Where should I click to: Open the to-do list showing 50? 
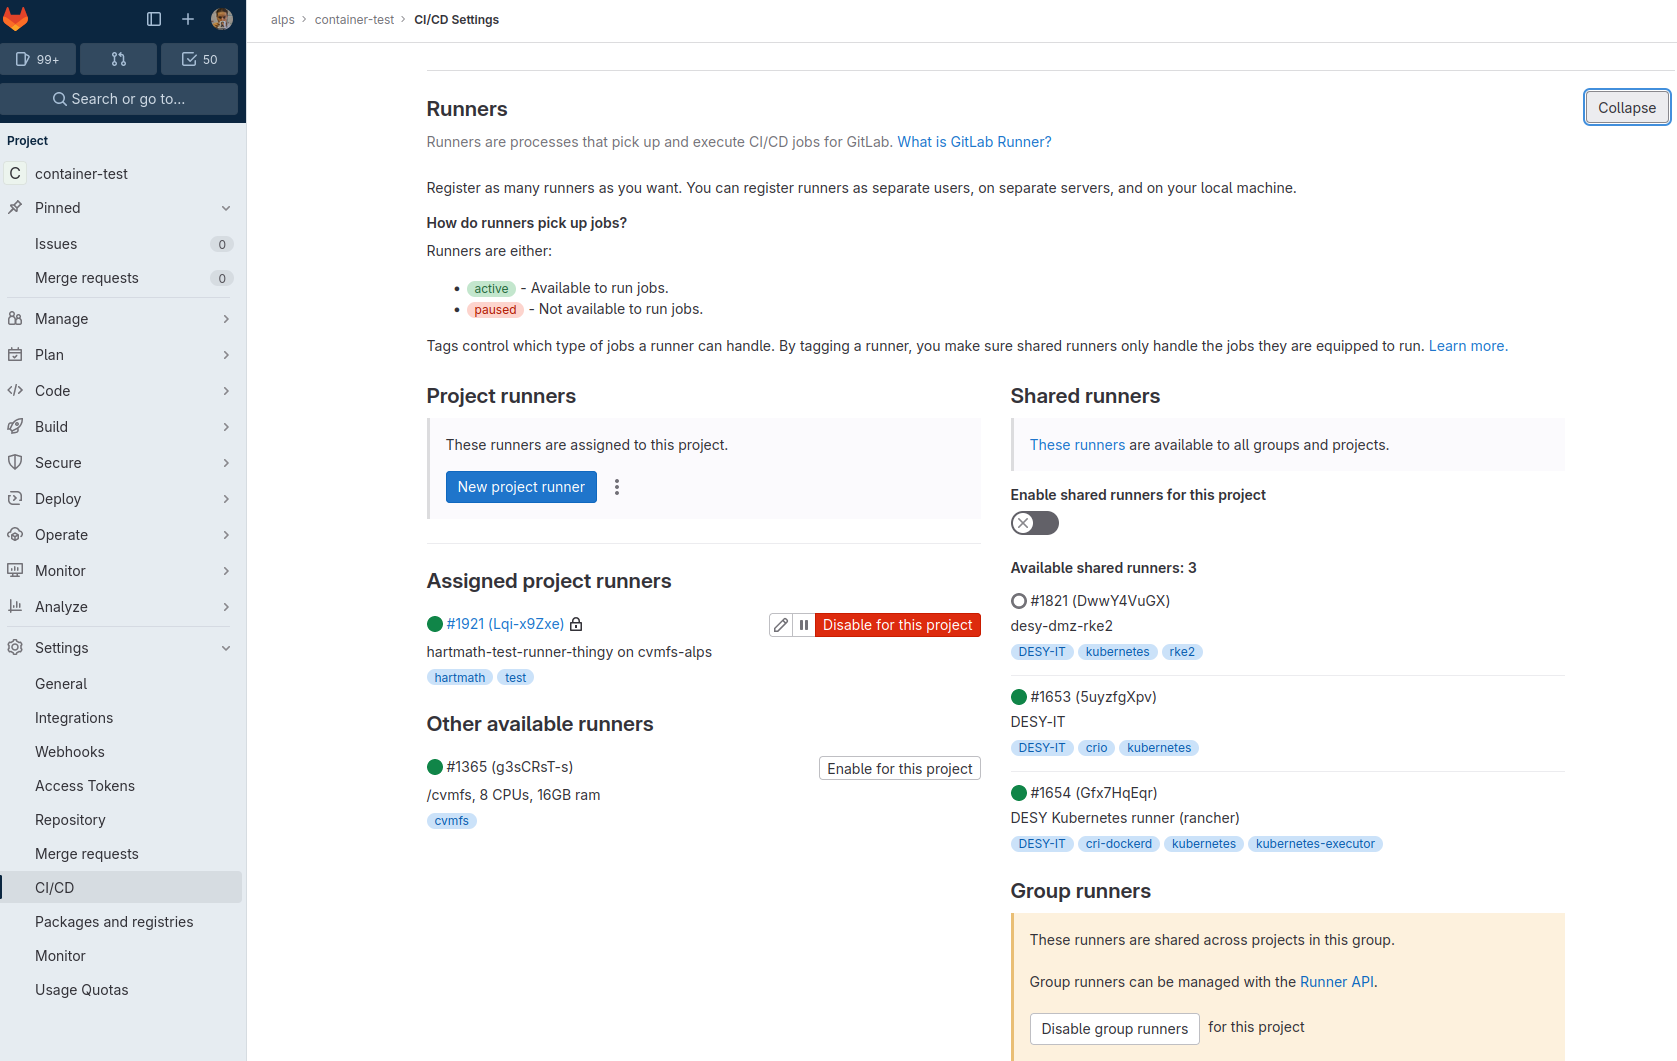coord(200,59)
